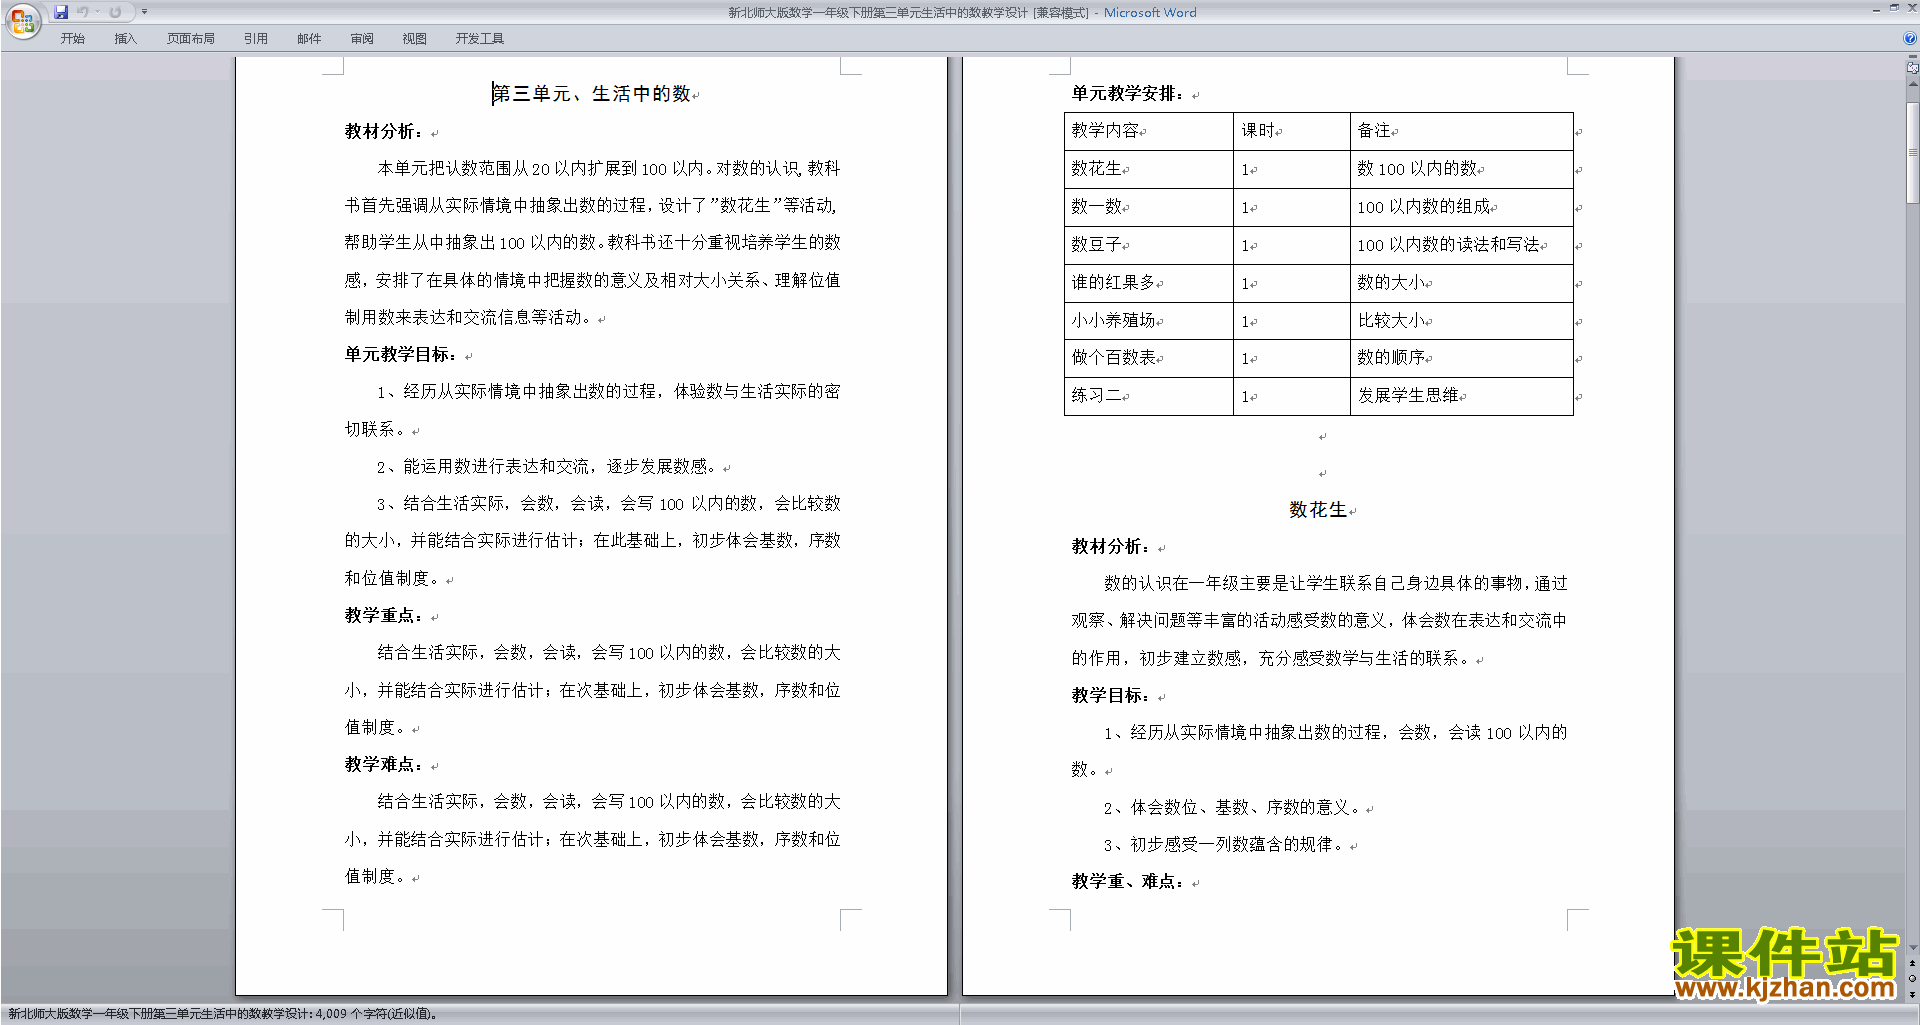1920x1025 pixels.
Task: Open the Word Help question mark icon
Action: click(x=1910, y=38)
